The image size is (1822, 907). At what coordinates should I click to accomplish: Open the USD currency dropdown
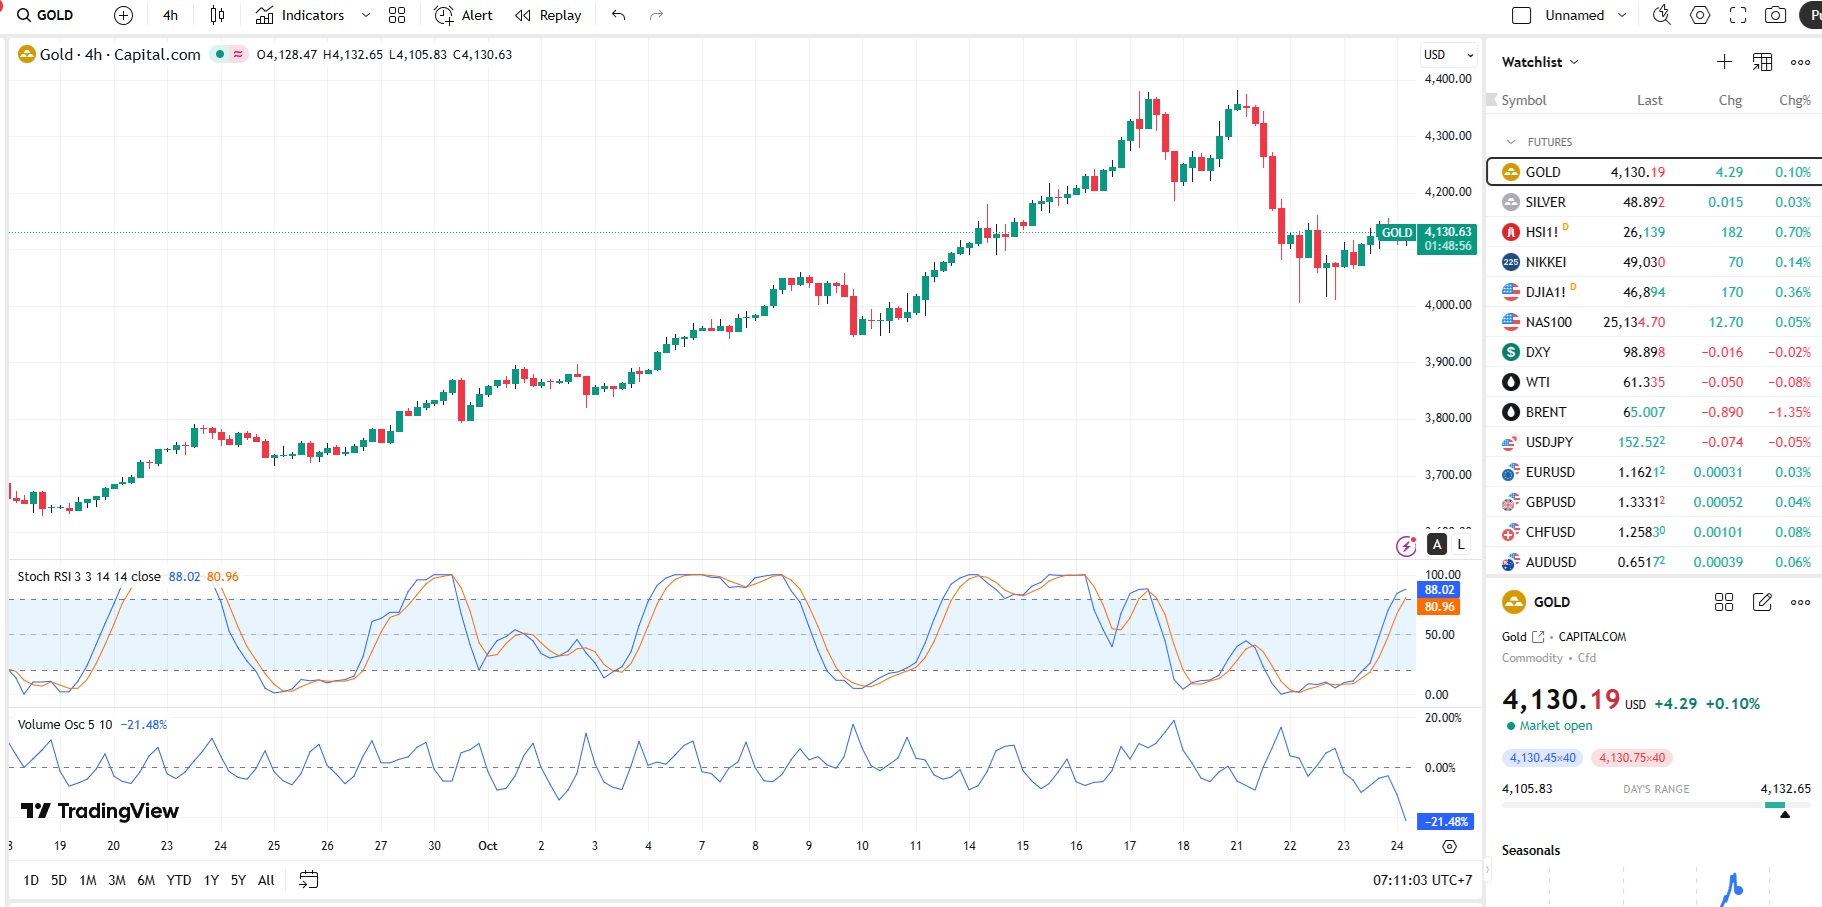tap(1448, 55)
